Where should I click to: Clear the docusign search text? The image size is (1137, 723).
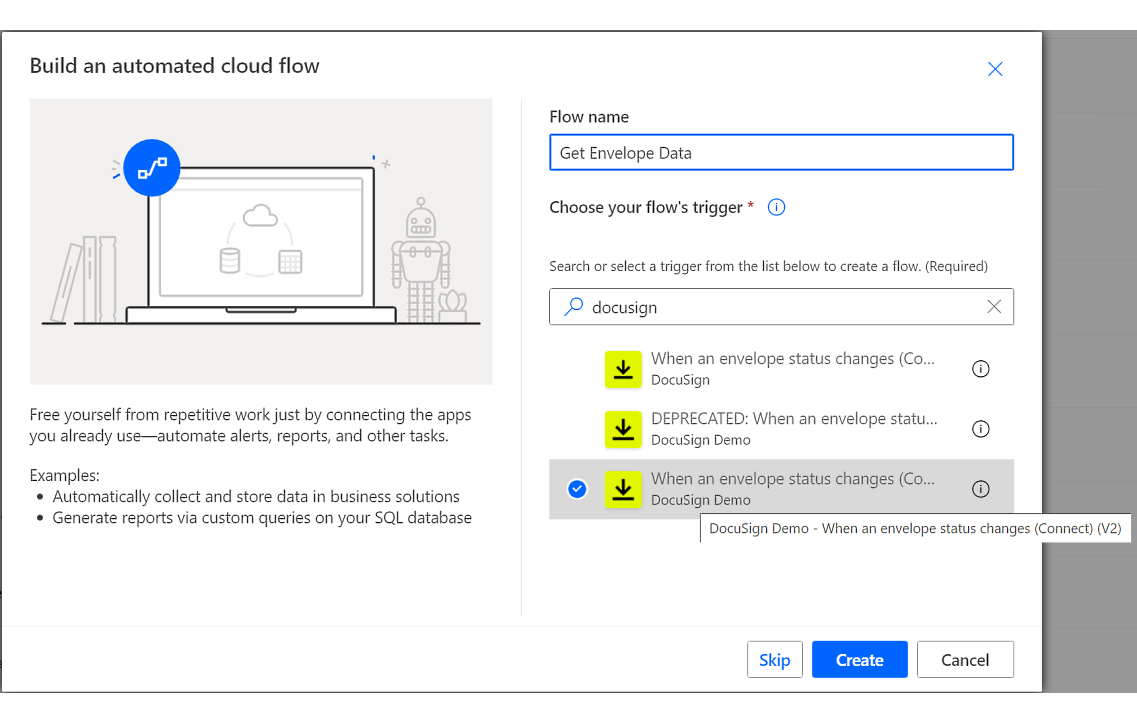tap(994, 306)
